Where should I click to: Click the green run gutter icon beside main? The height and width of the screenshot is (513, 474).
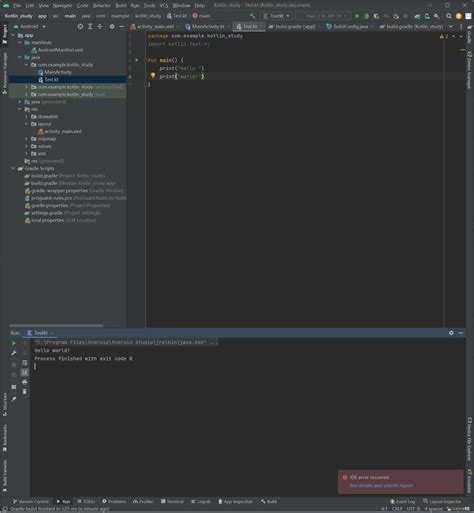click(136, 60)
